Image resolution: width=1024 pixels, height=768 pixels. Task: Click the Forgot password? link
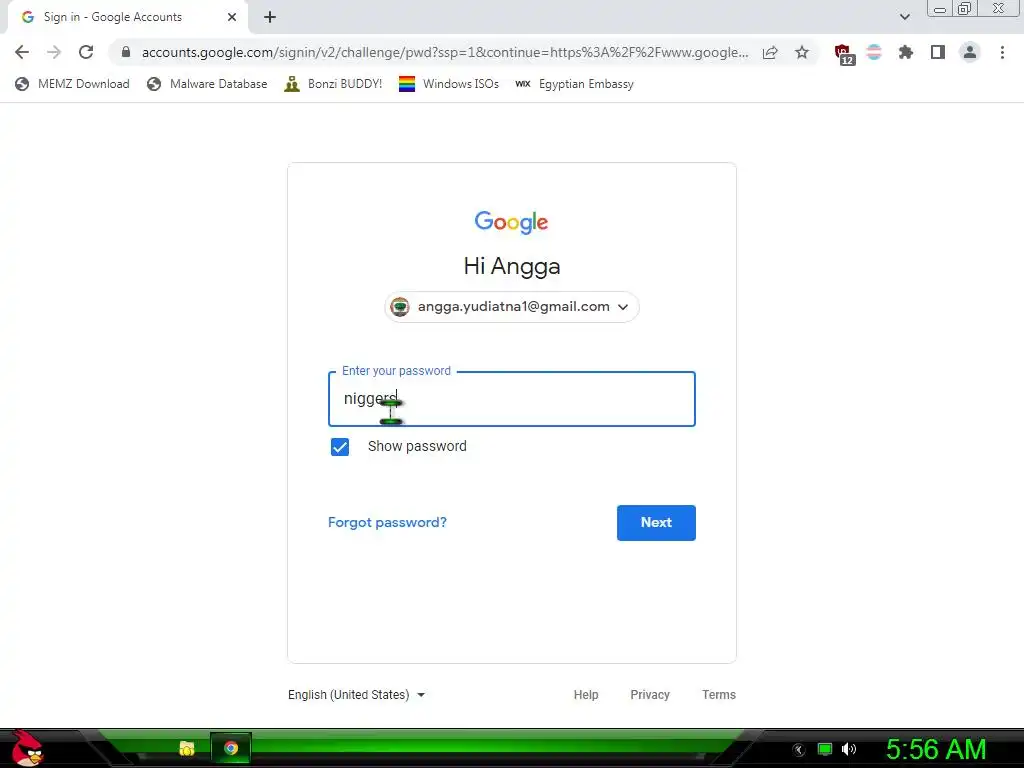tap(387, 522)
